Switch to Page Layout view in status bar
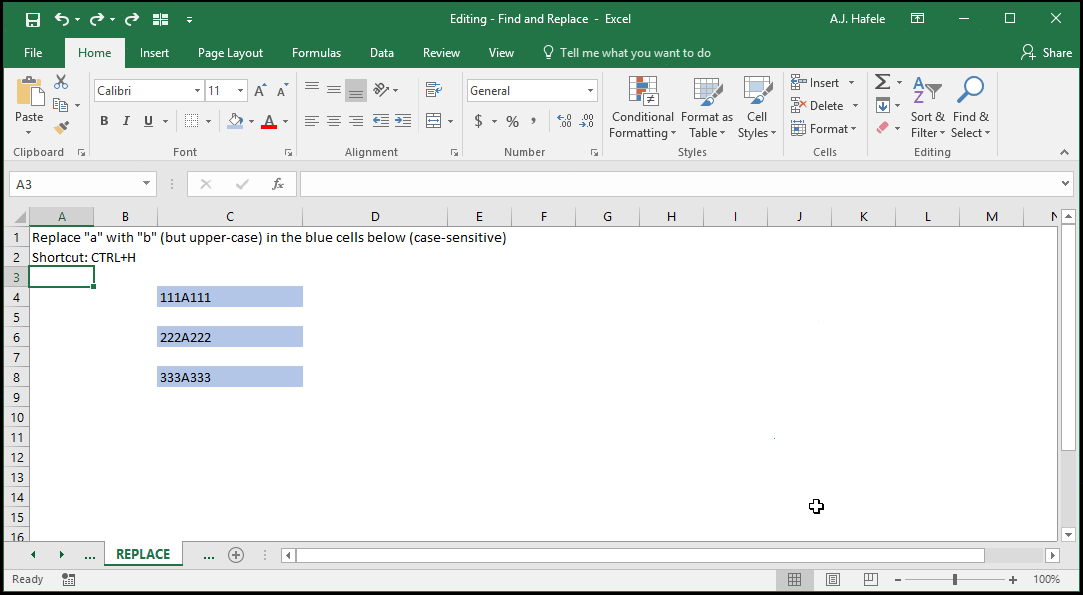 (x=833, y=579)
